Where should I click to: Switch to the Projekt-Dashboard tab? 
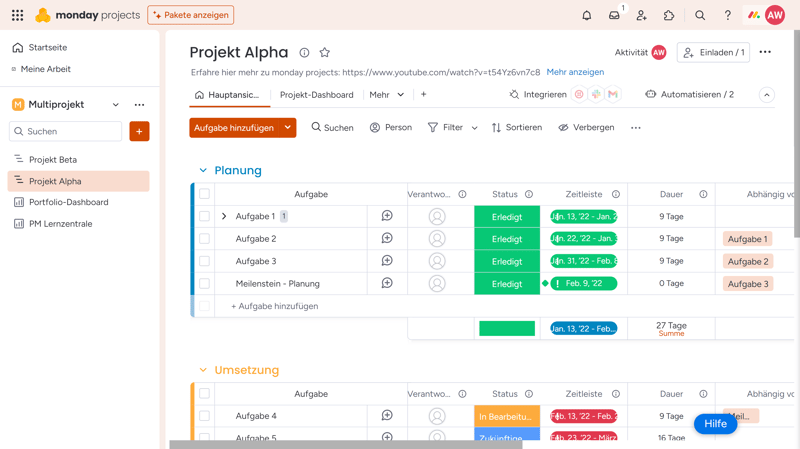[x=316, y=95]
